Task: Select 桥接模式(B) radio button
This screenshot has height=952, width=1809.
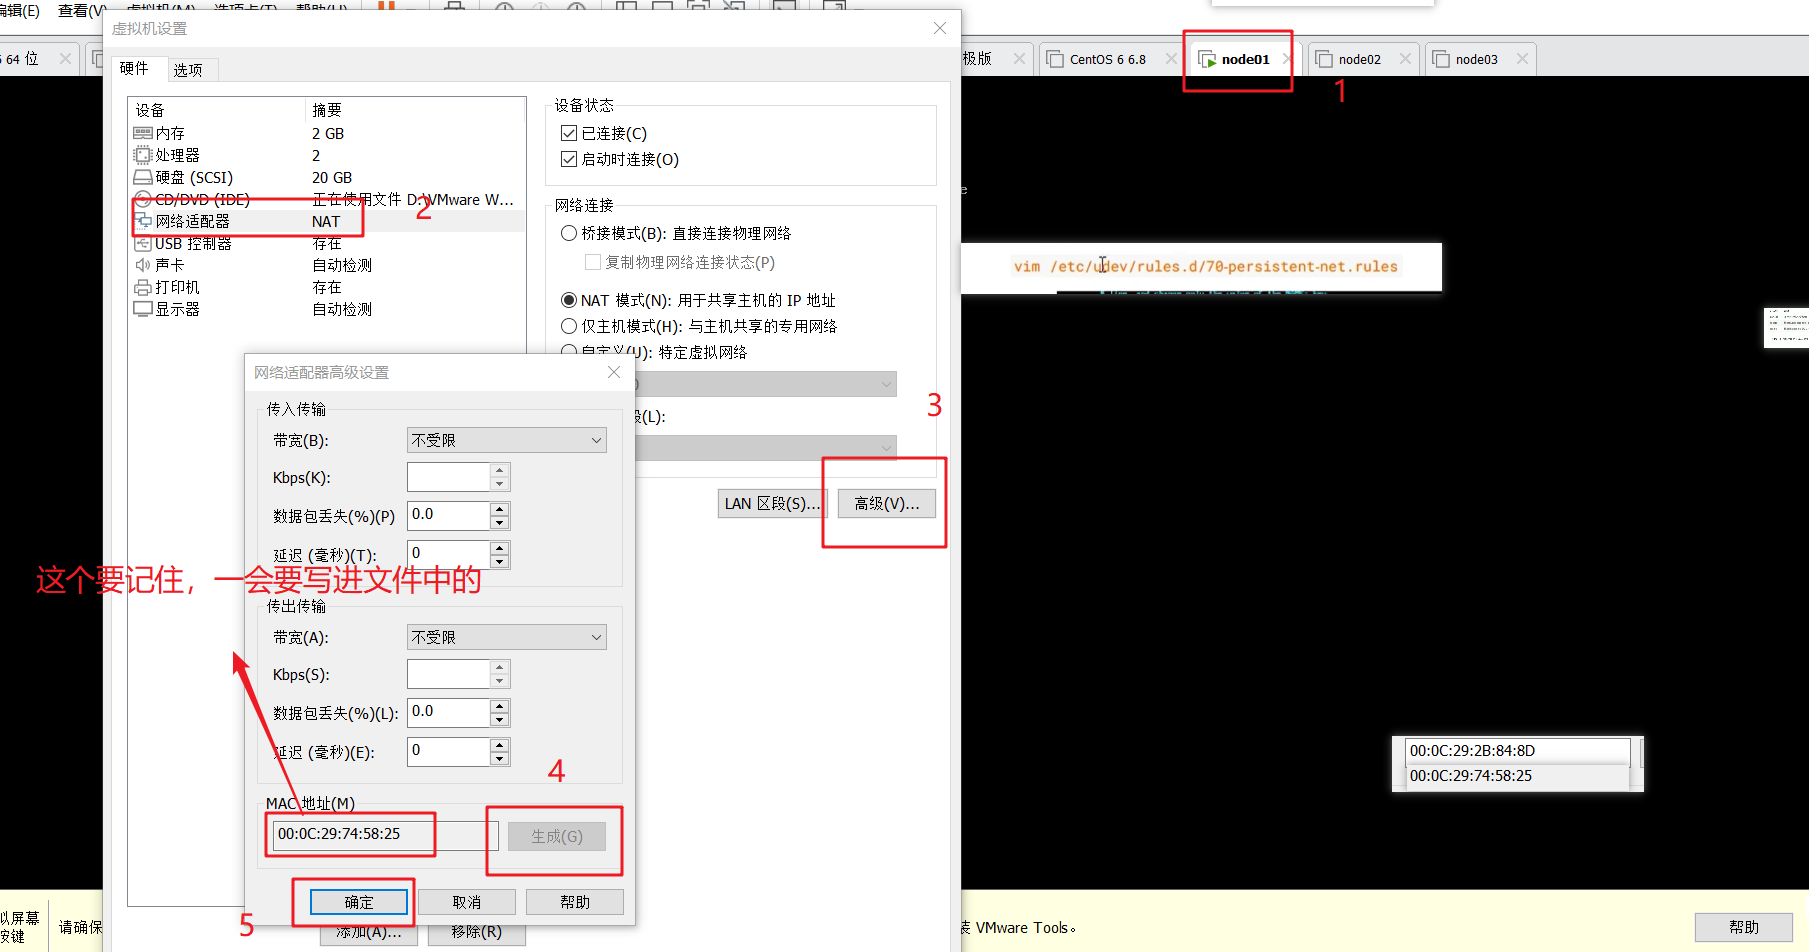Action: tap(569, 233)
